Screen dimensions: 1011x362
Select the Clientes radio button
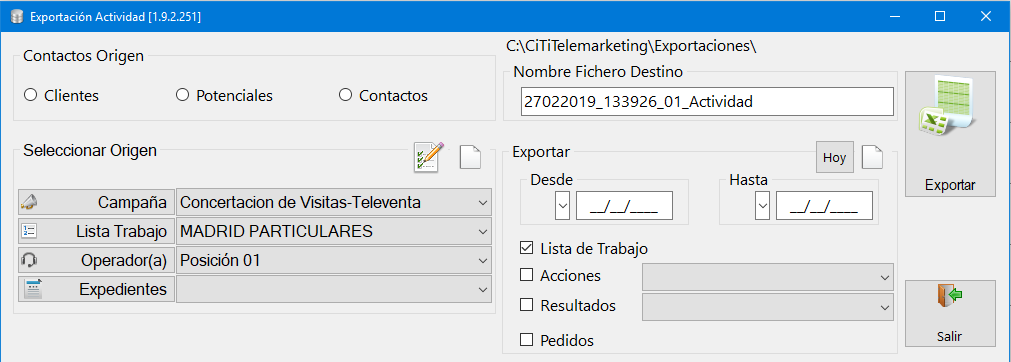[x=30, y=96]
